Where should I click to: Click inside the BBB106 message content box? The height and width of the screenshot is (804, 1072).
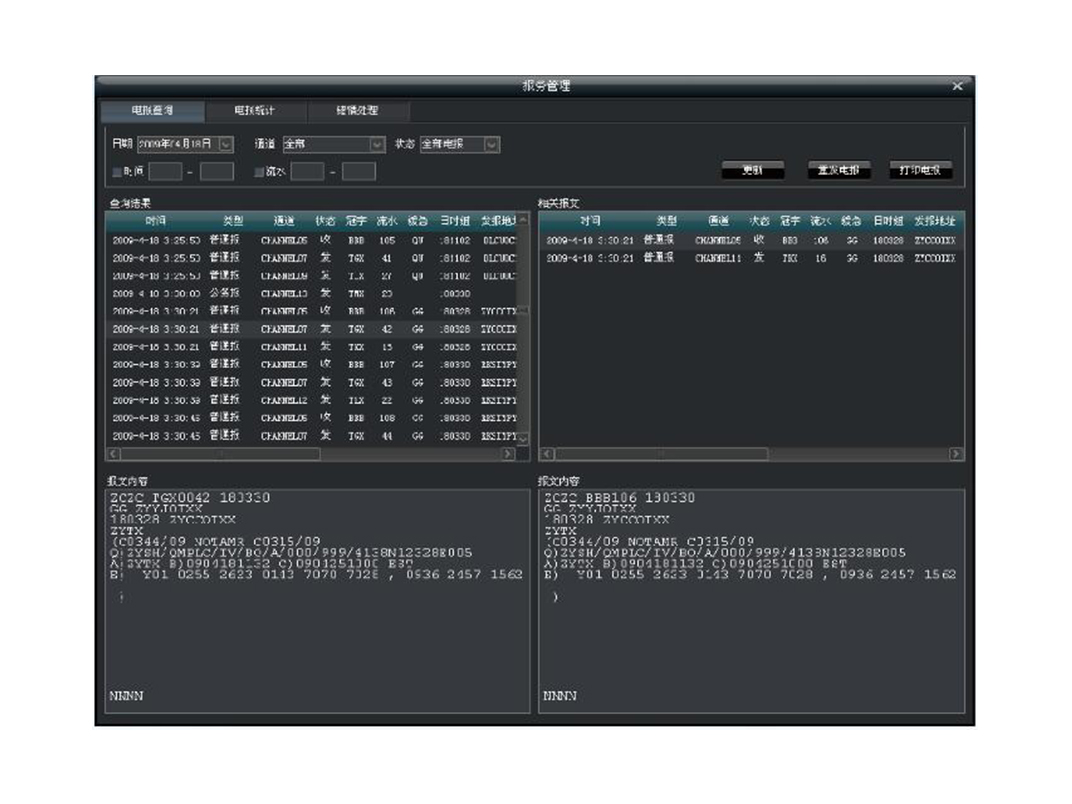tap(751, 602)
